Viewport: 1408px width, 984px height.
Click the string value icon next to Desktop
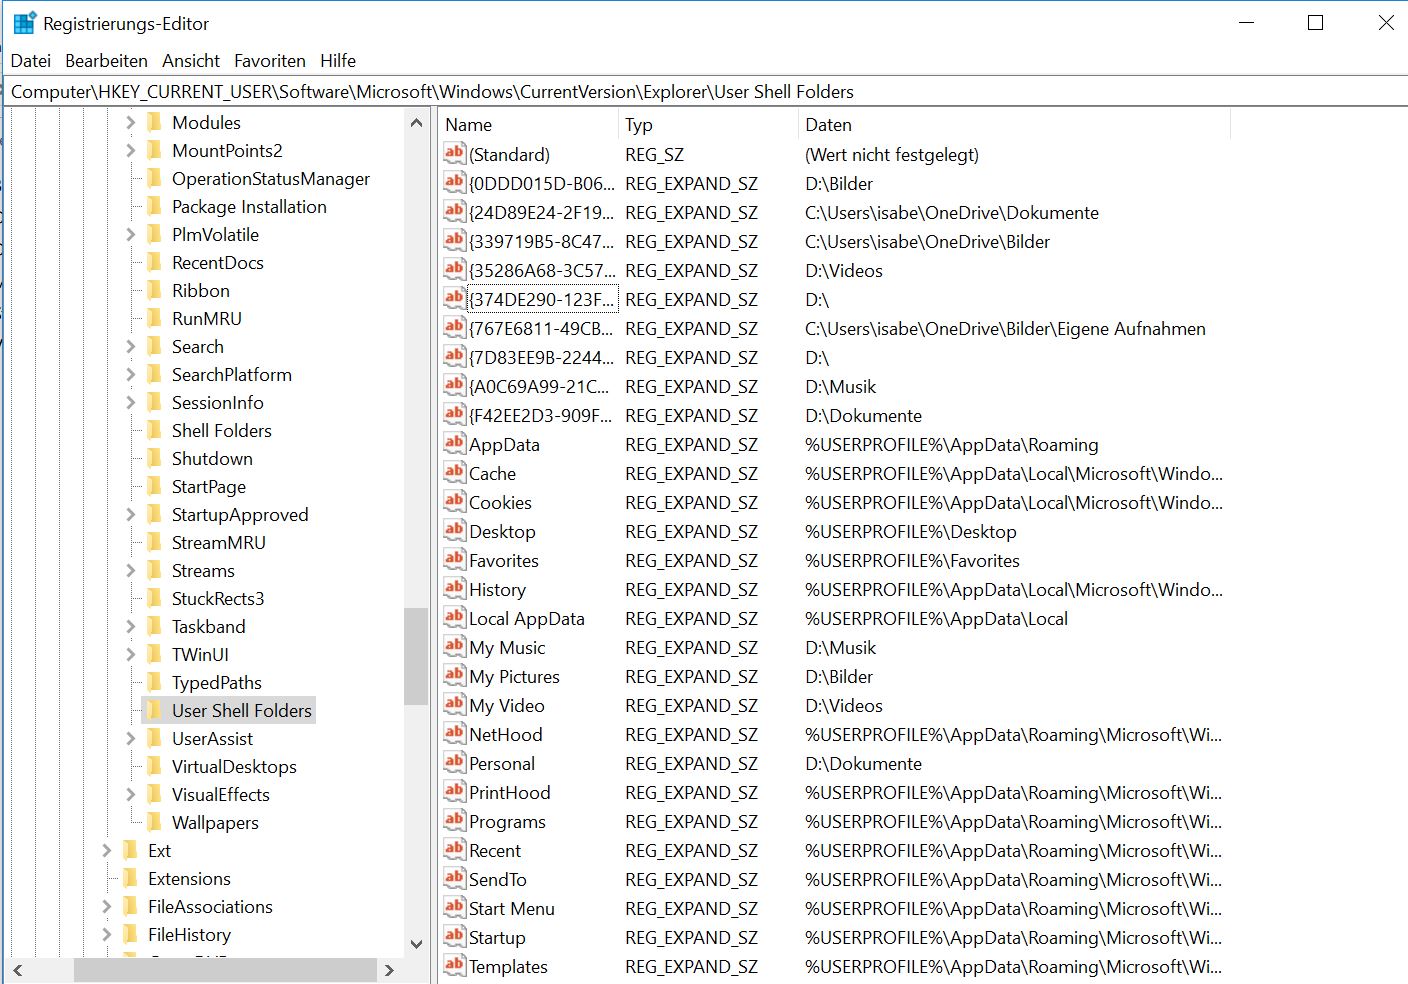[455, 531]
